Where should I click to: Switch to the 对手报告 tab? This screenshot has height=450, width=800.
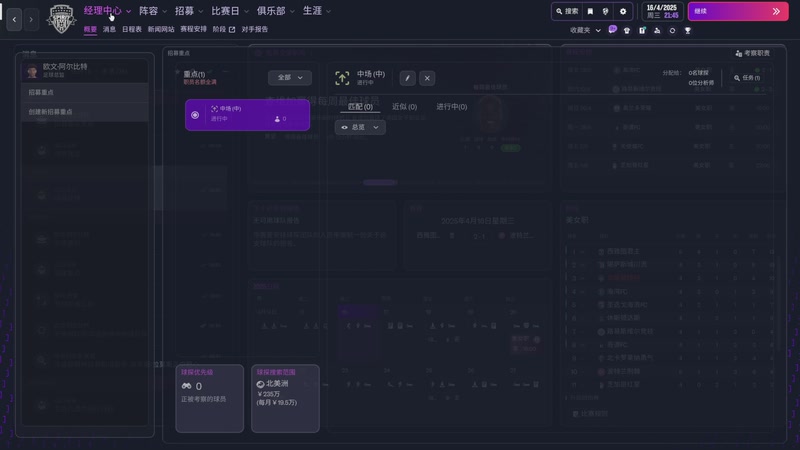[x=255, y=30]
